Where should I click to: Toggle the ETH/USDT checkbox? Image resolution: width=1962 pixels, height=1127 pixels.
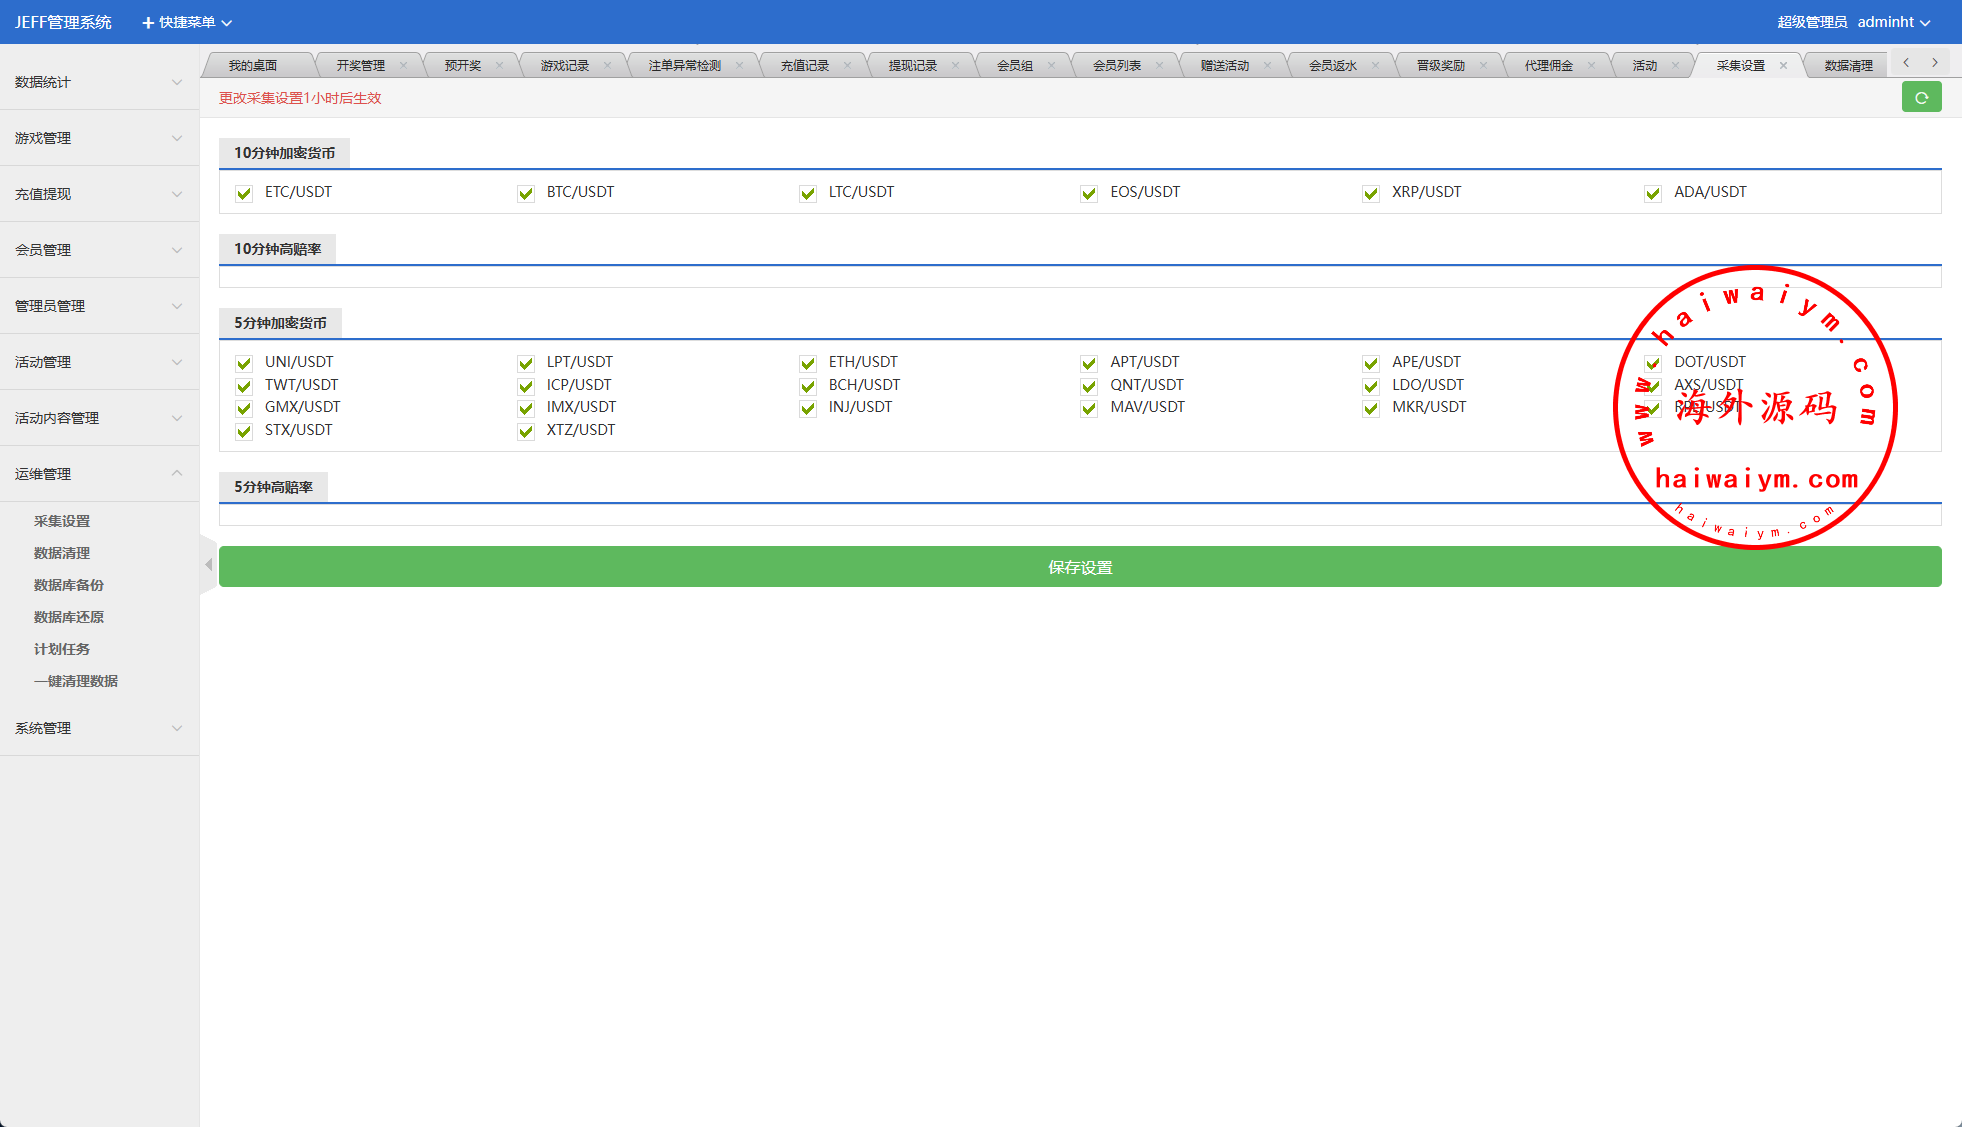click(x=808, y=364)
